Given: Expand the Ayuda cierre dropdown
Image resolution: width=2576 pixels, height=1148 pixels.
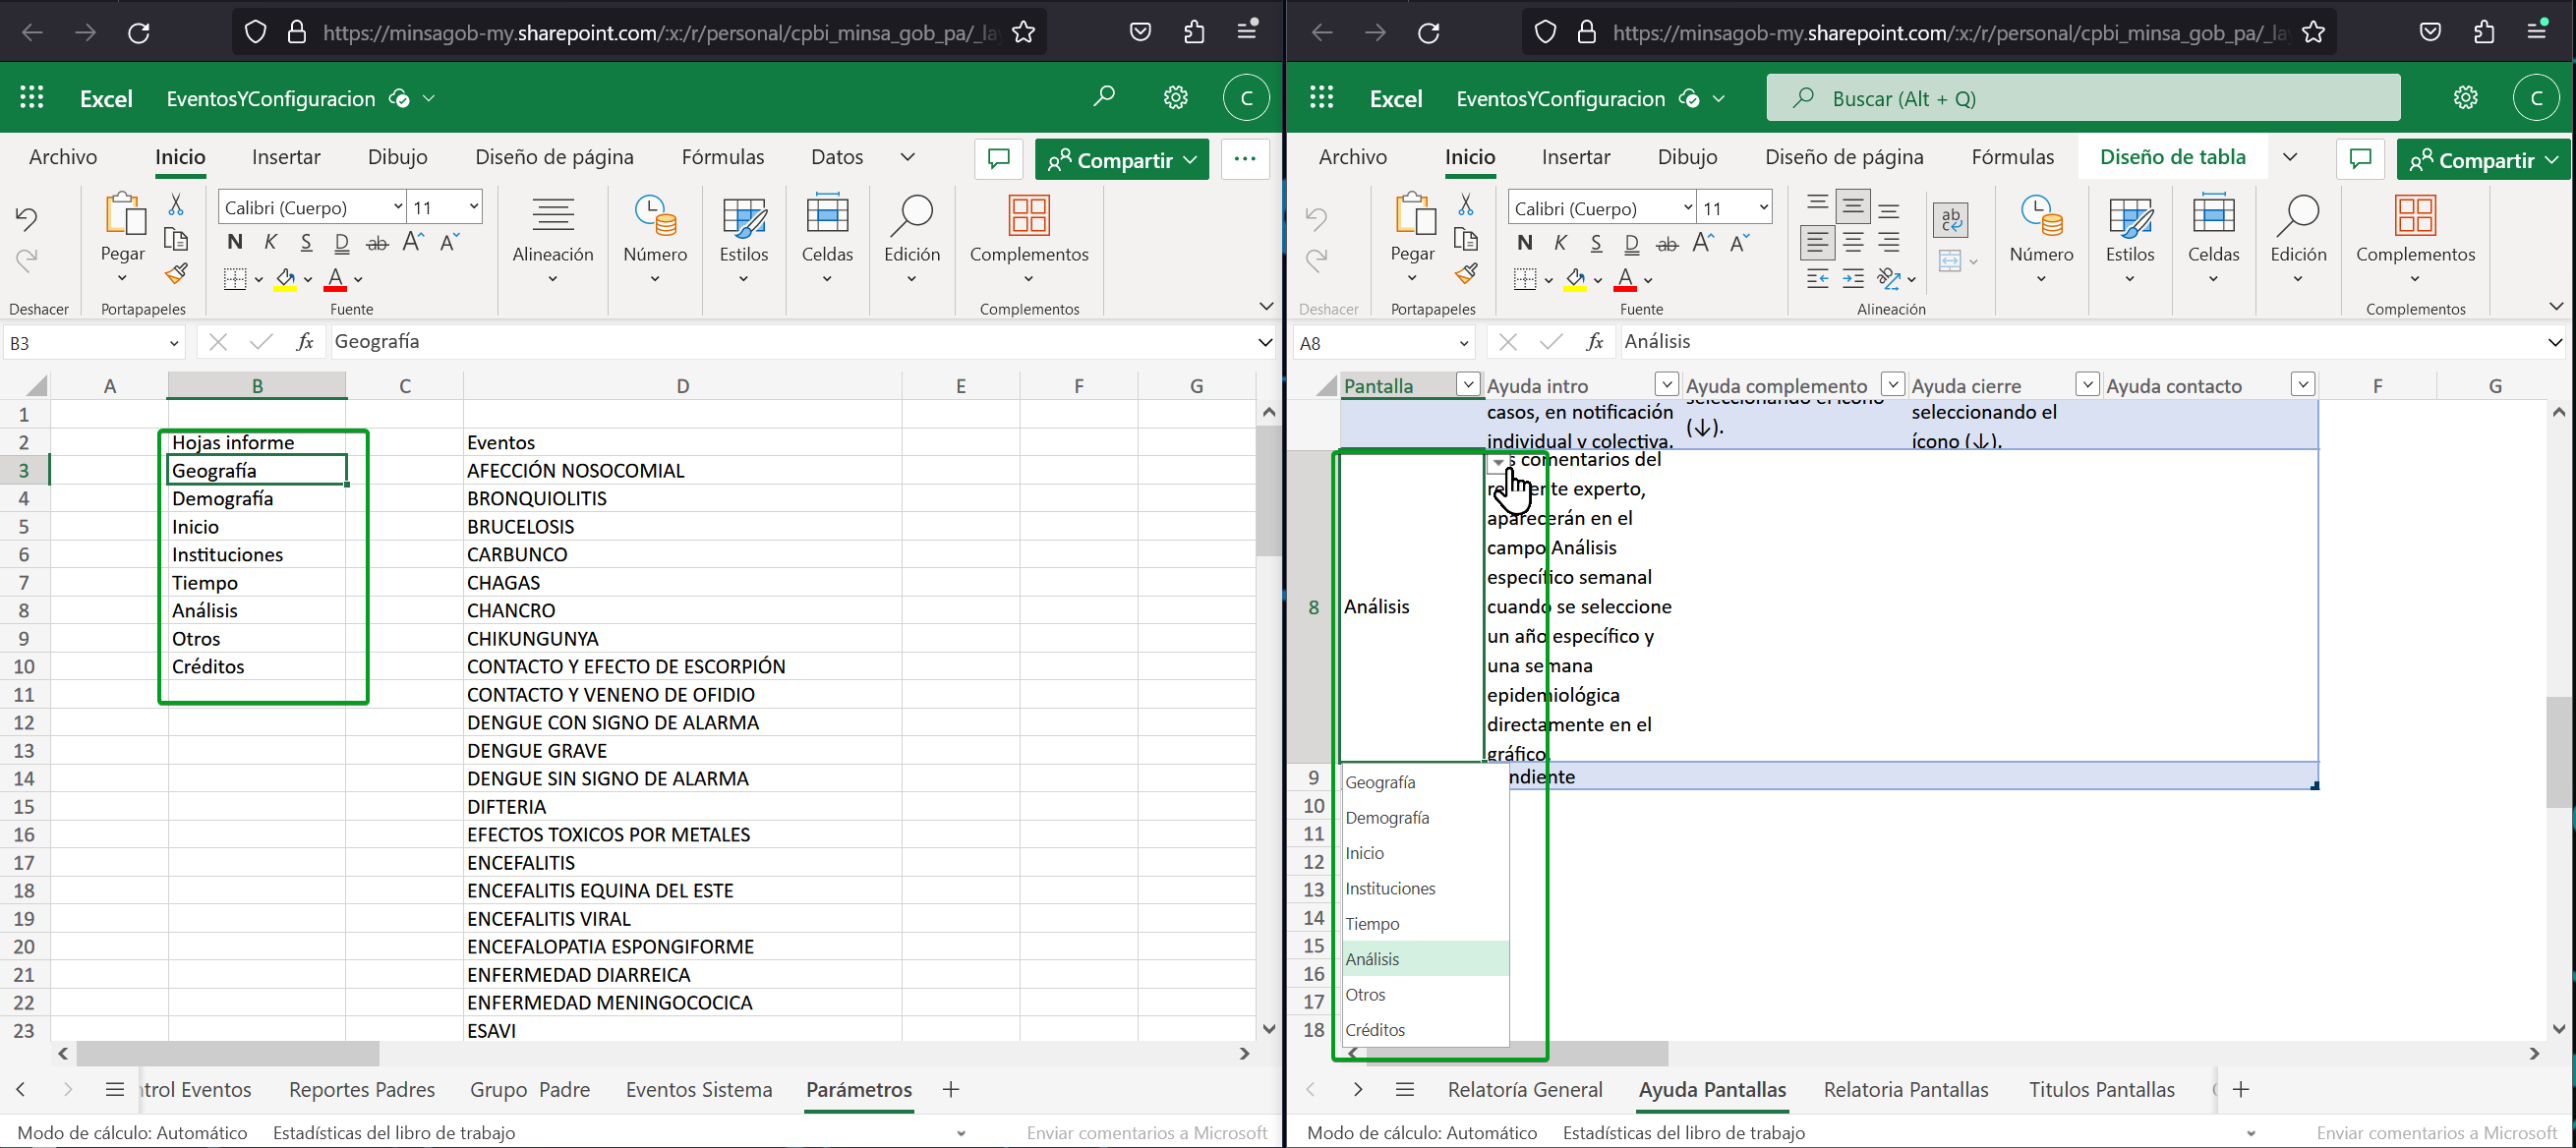Looking at the screenshot, I should click(2088, 384).
